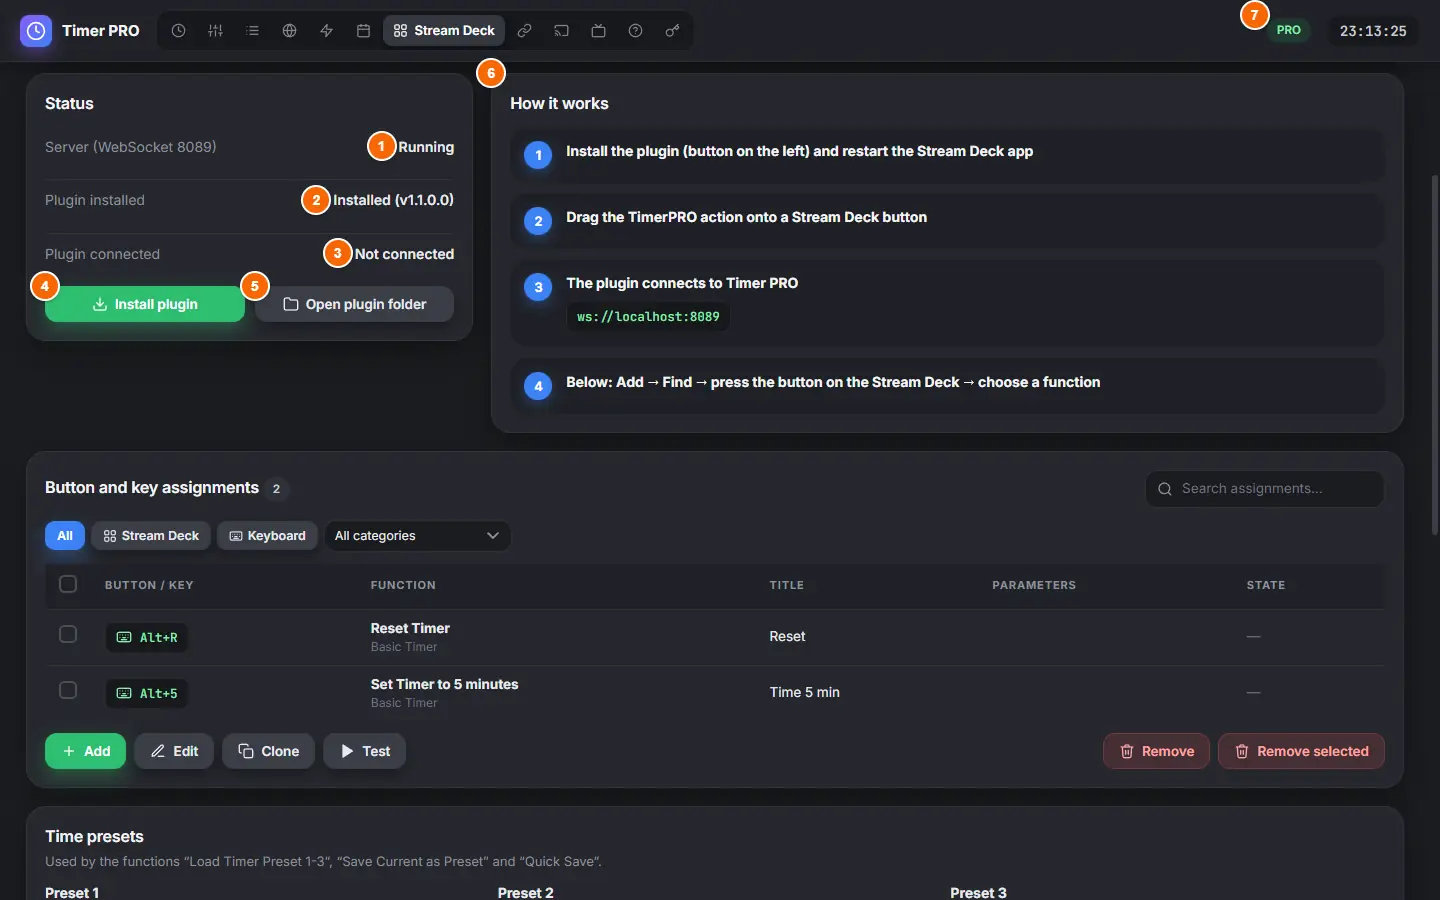Click the Not connected status

(404, 254)
